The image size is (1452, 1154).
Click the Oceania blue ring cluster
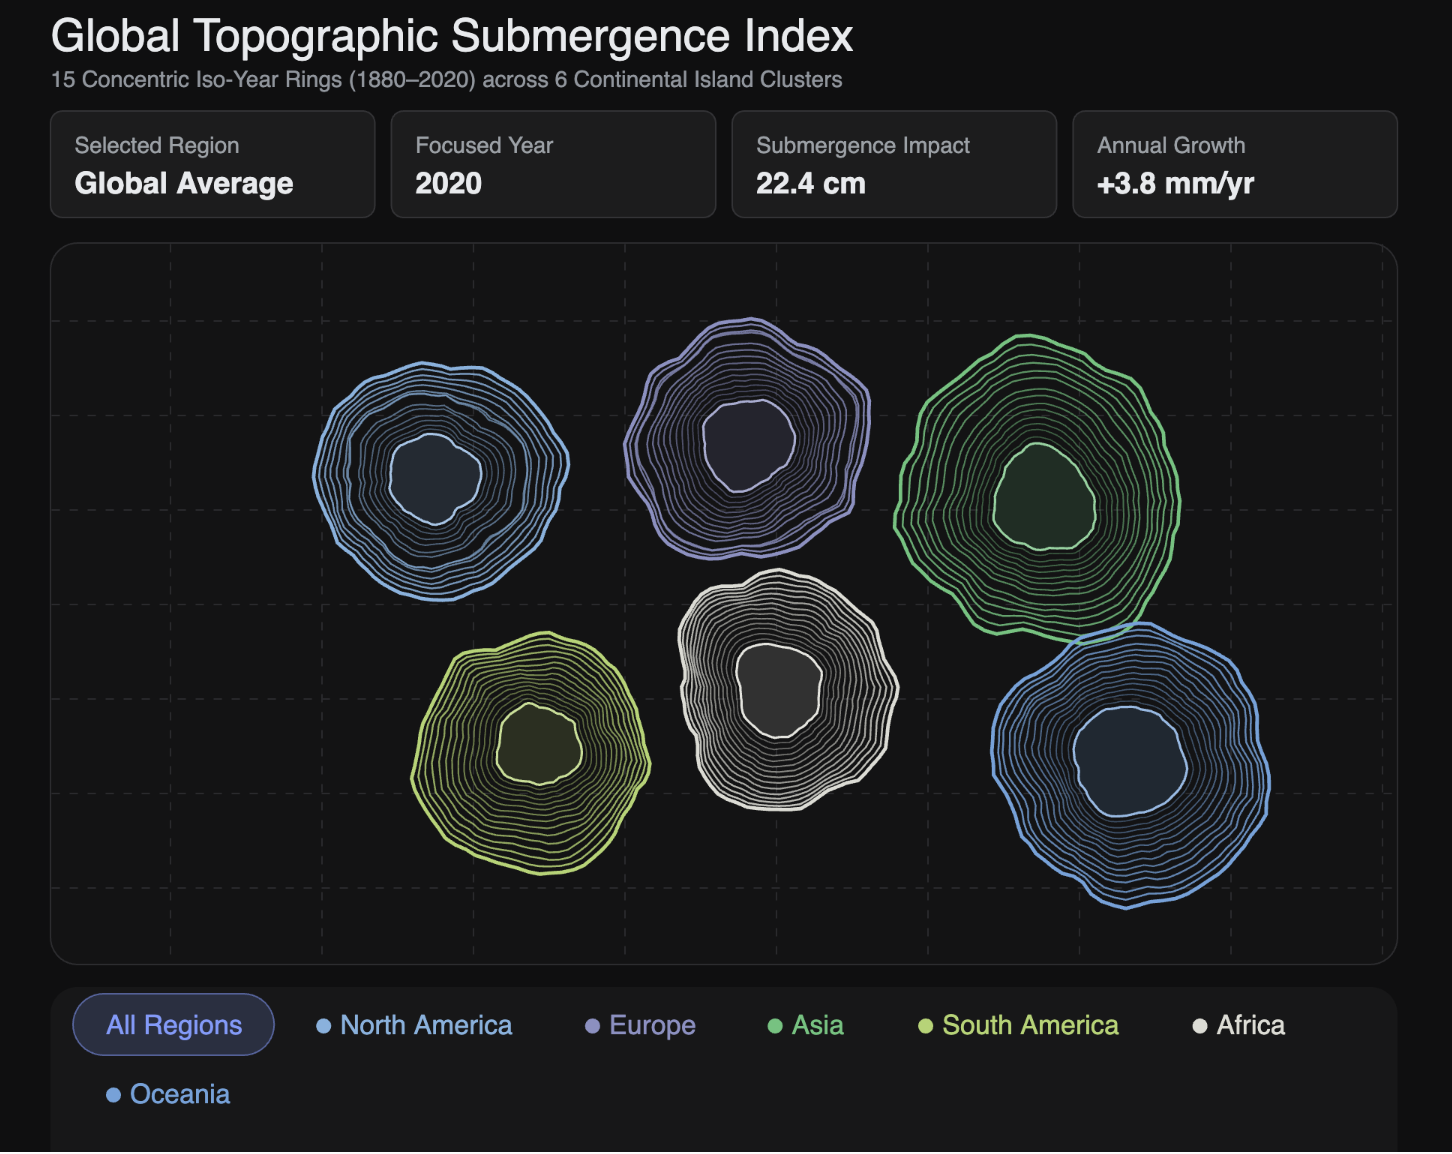pyautogui.click(x=1130, y=765)
